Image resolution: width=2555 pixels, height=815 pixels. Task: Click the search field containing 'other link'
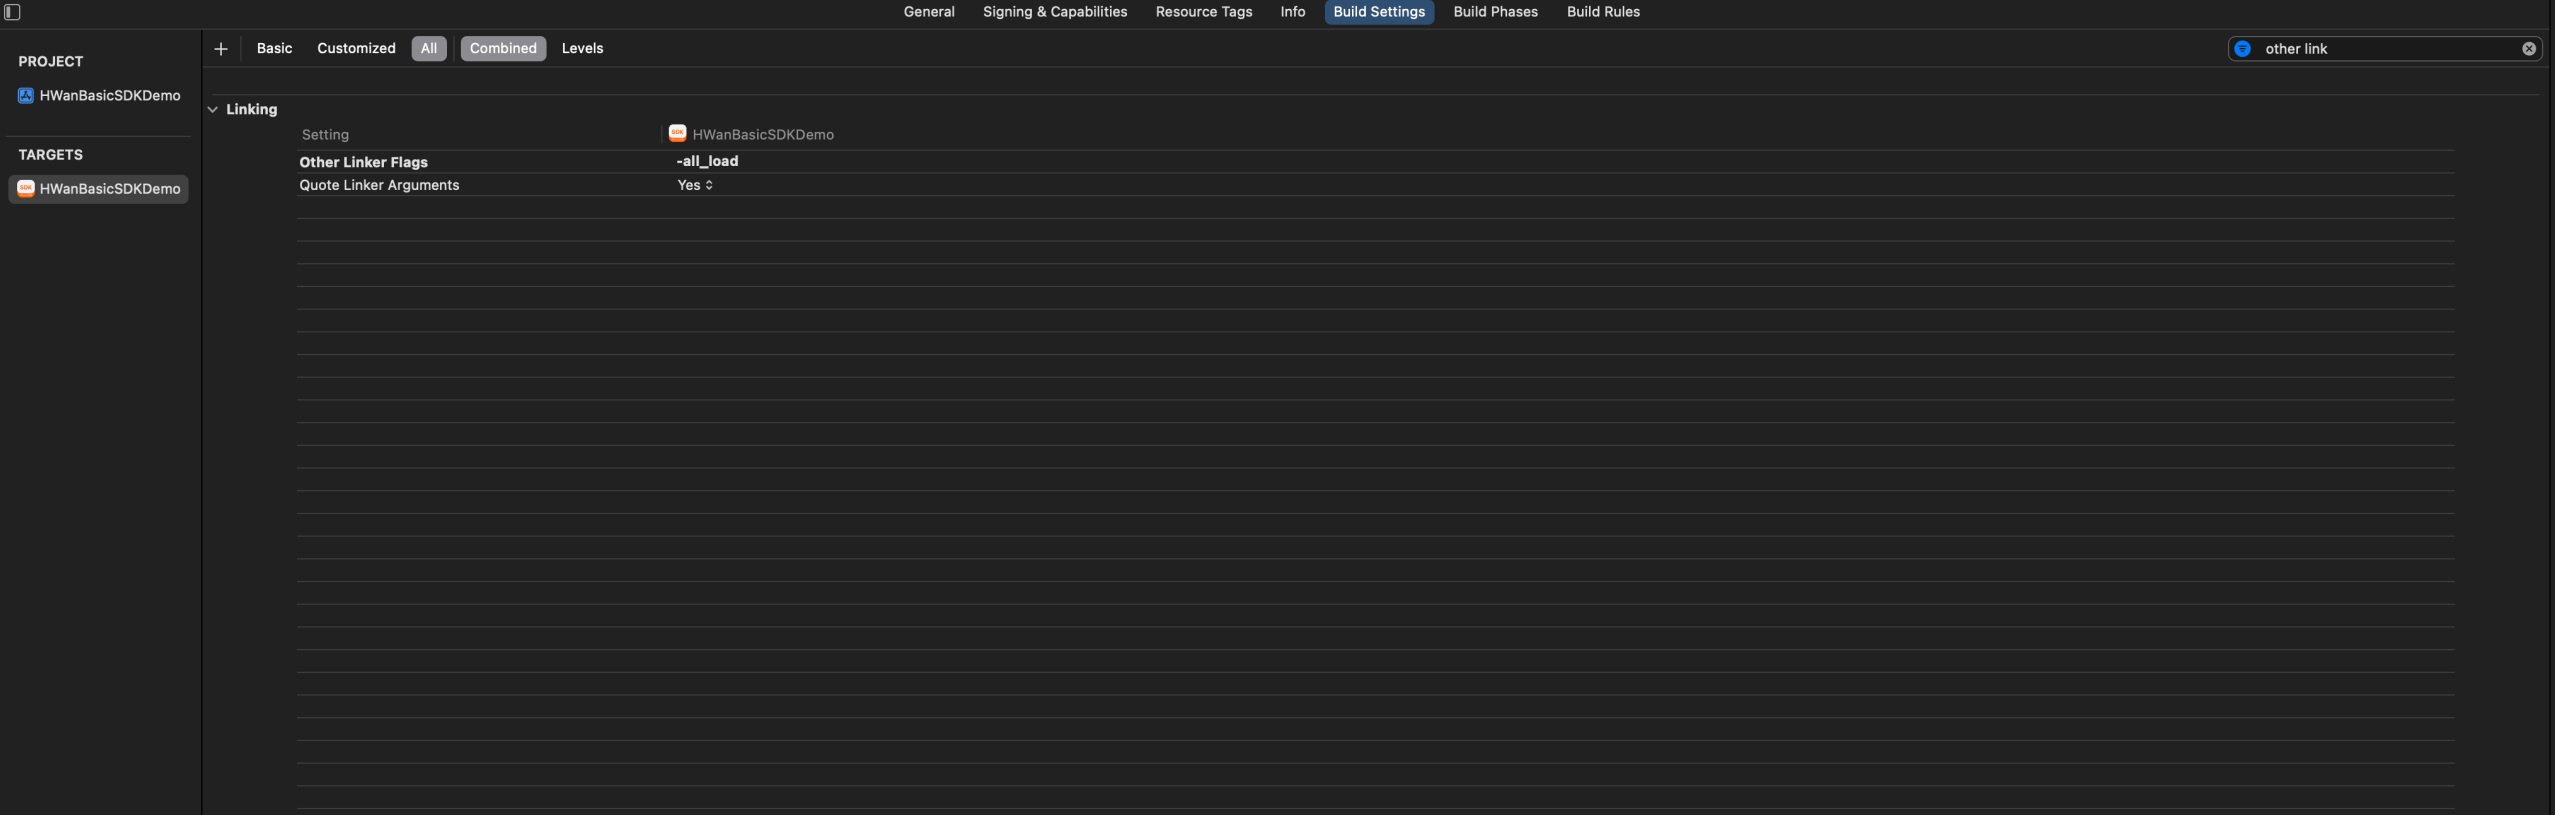click(x=2383, y=49)
